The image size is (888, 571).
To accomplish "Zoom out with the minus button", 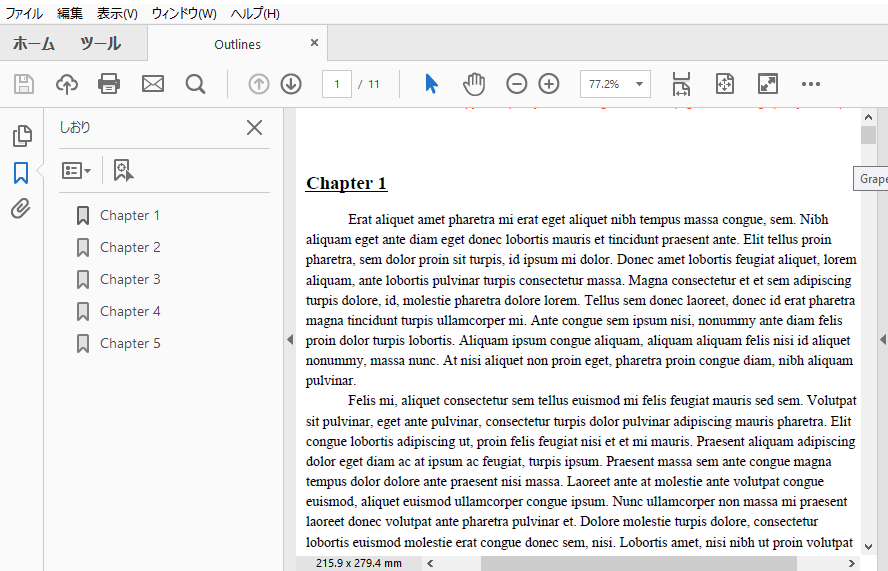I will 516,84.
